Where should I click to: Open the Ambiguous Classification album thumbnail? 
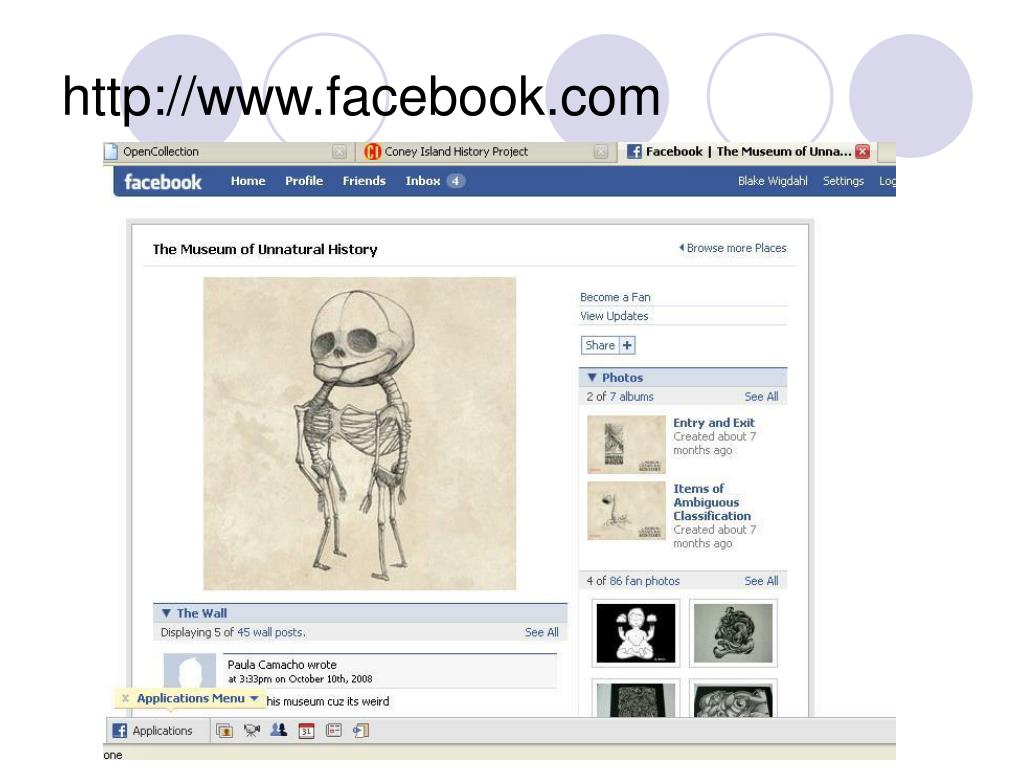click(x=626, y=511)
